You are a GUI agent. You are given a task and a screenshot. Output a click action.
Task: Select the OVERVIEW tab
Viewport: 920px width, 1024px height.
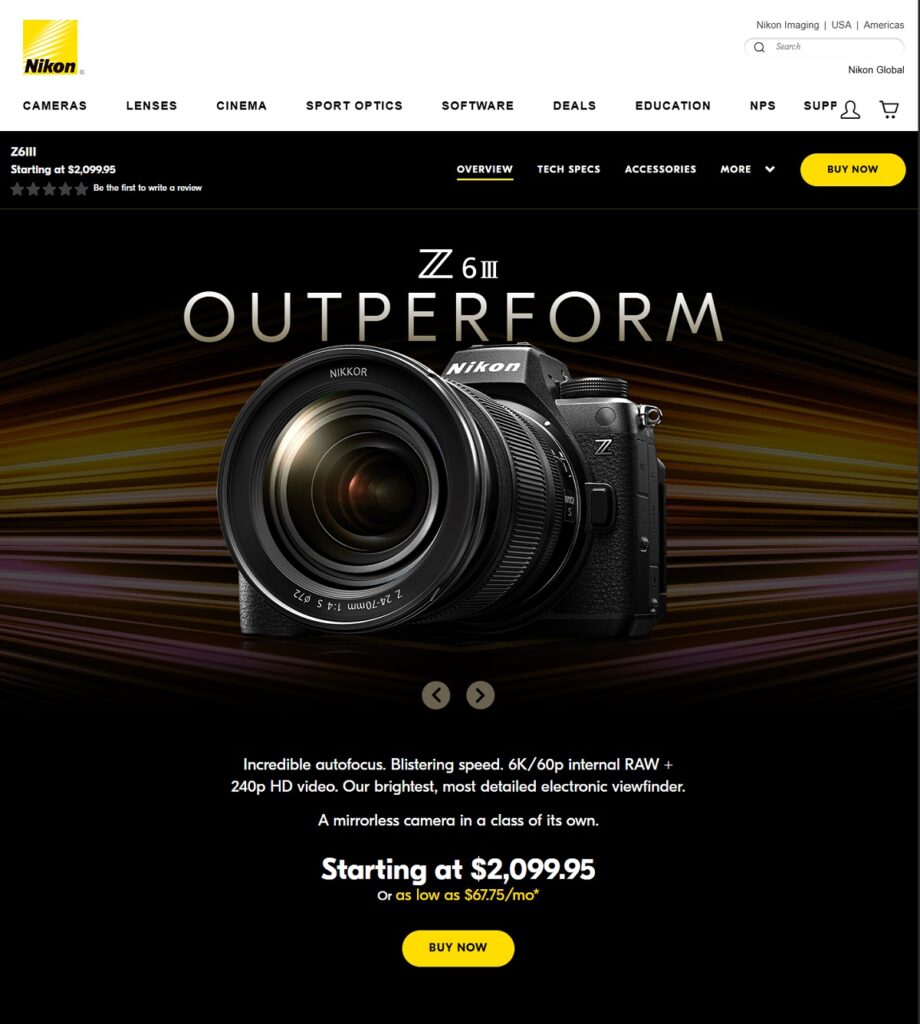click(x=484, y=169)
